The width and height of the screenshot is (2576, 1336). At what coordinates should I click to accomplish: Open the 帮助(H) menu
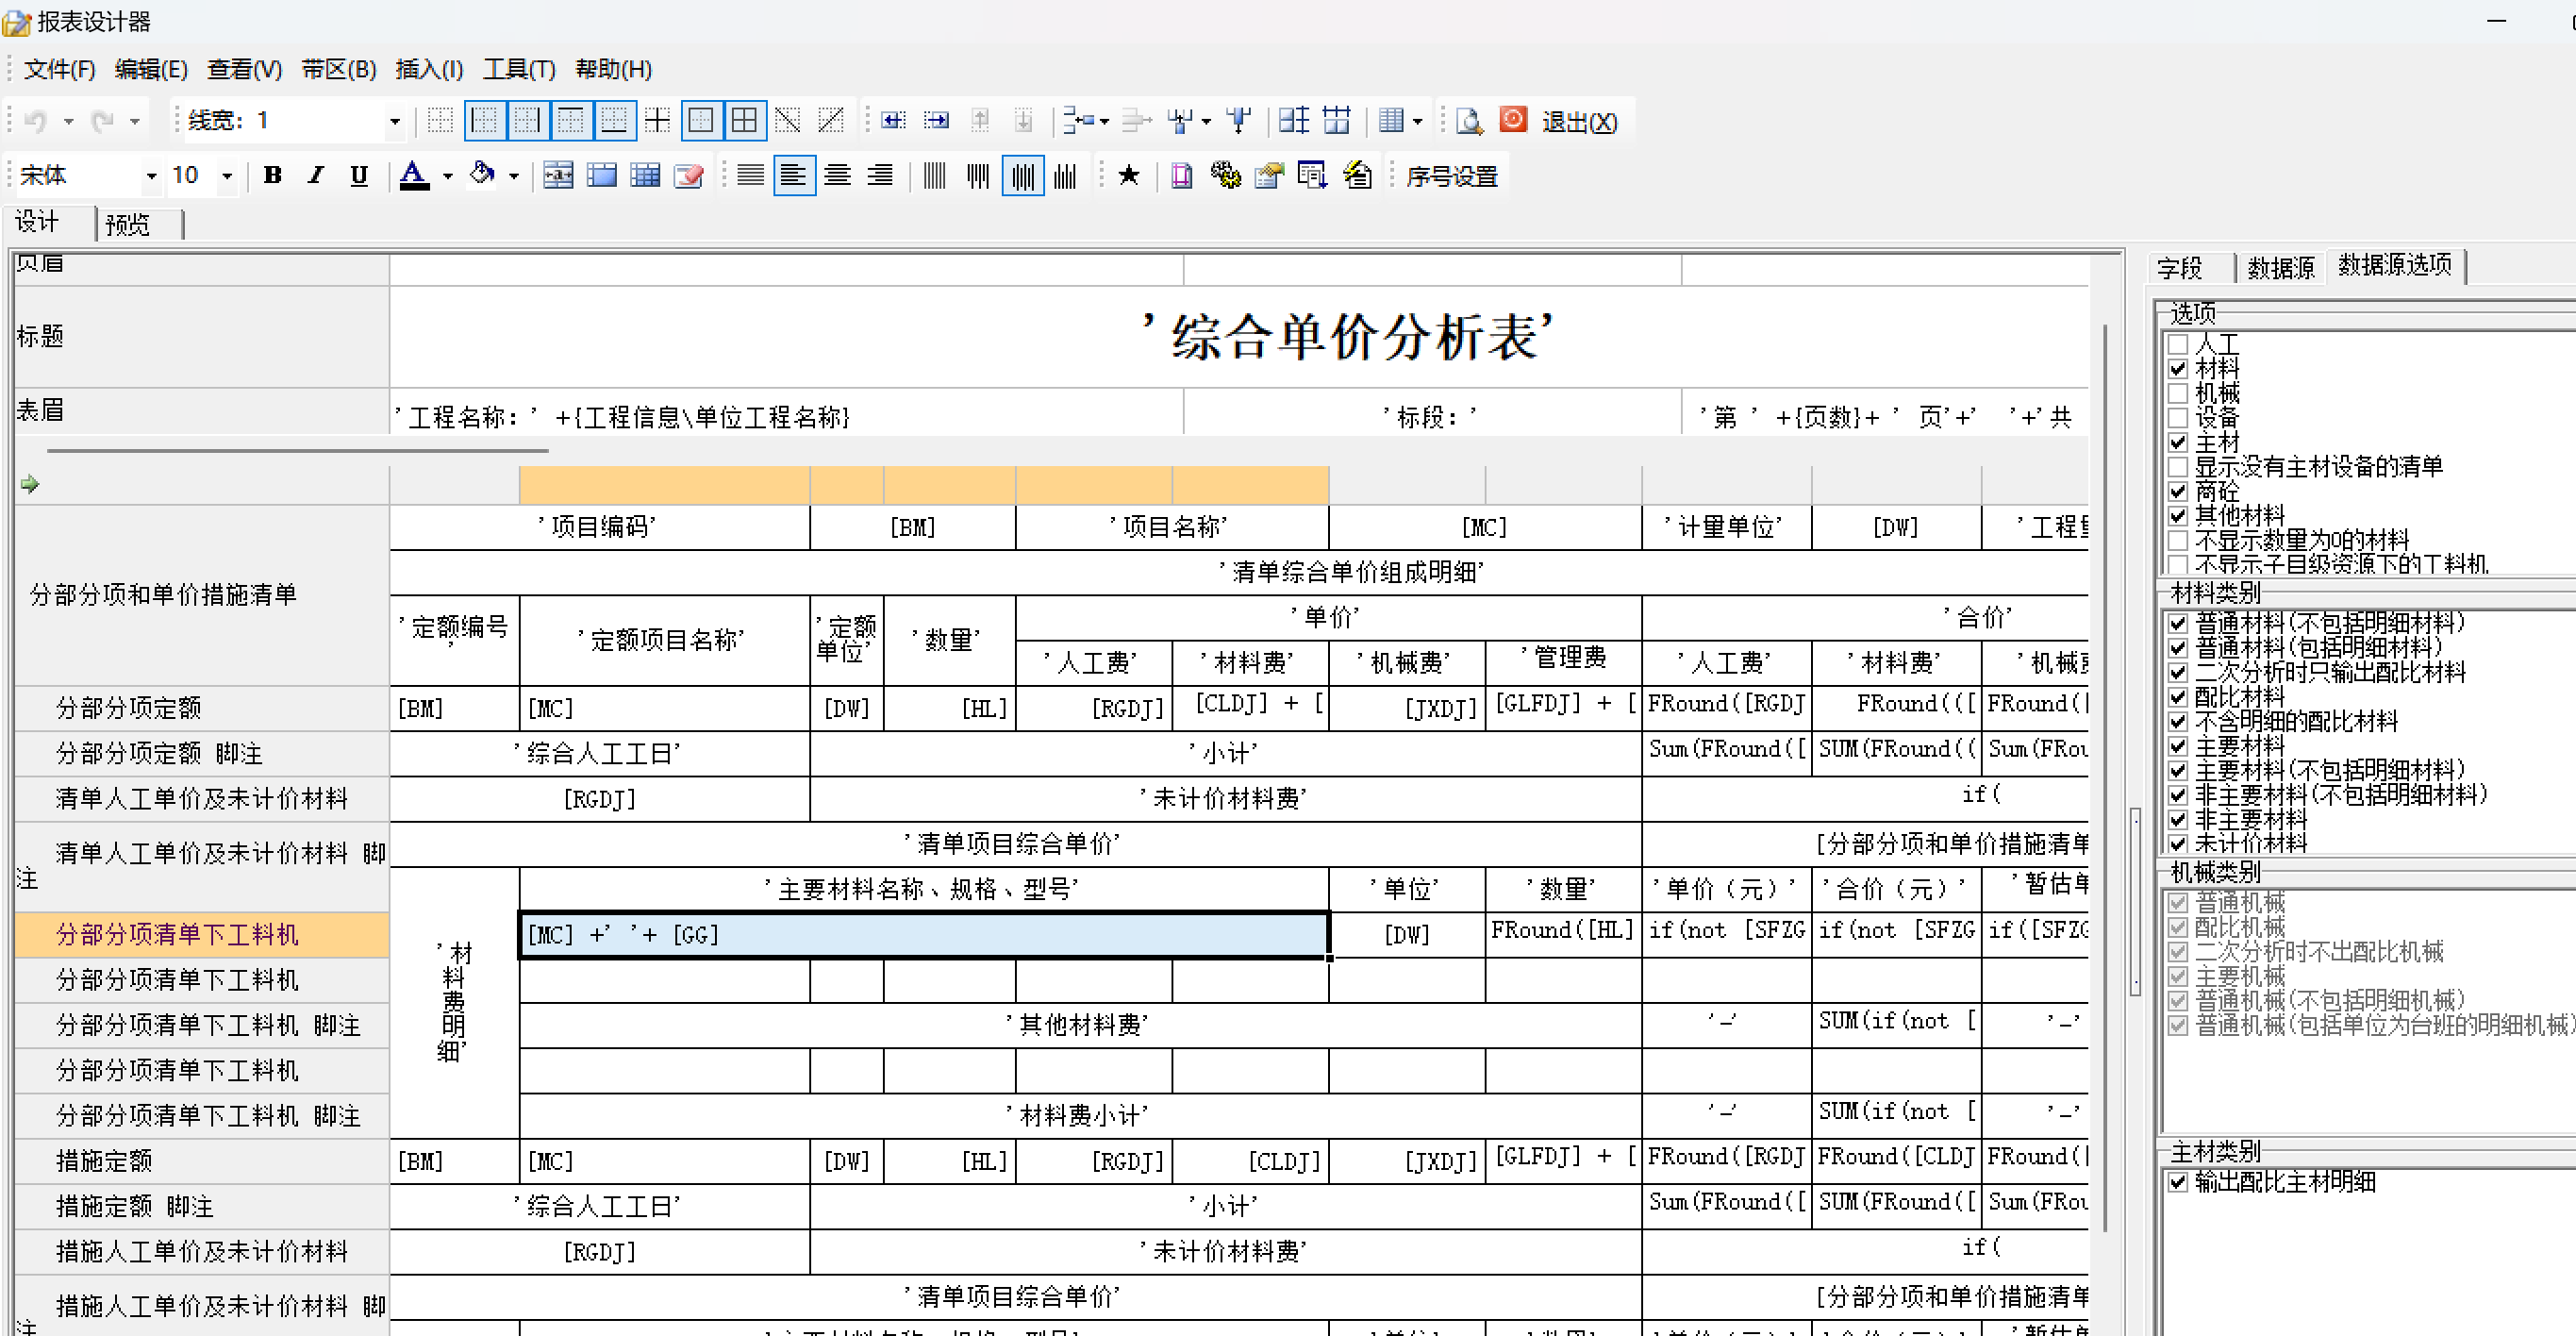coord(613,69)
